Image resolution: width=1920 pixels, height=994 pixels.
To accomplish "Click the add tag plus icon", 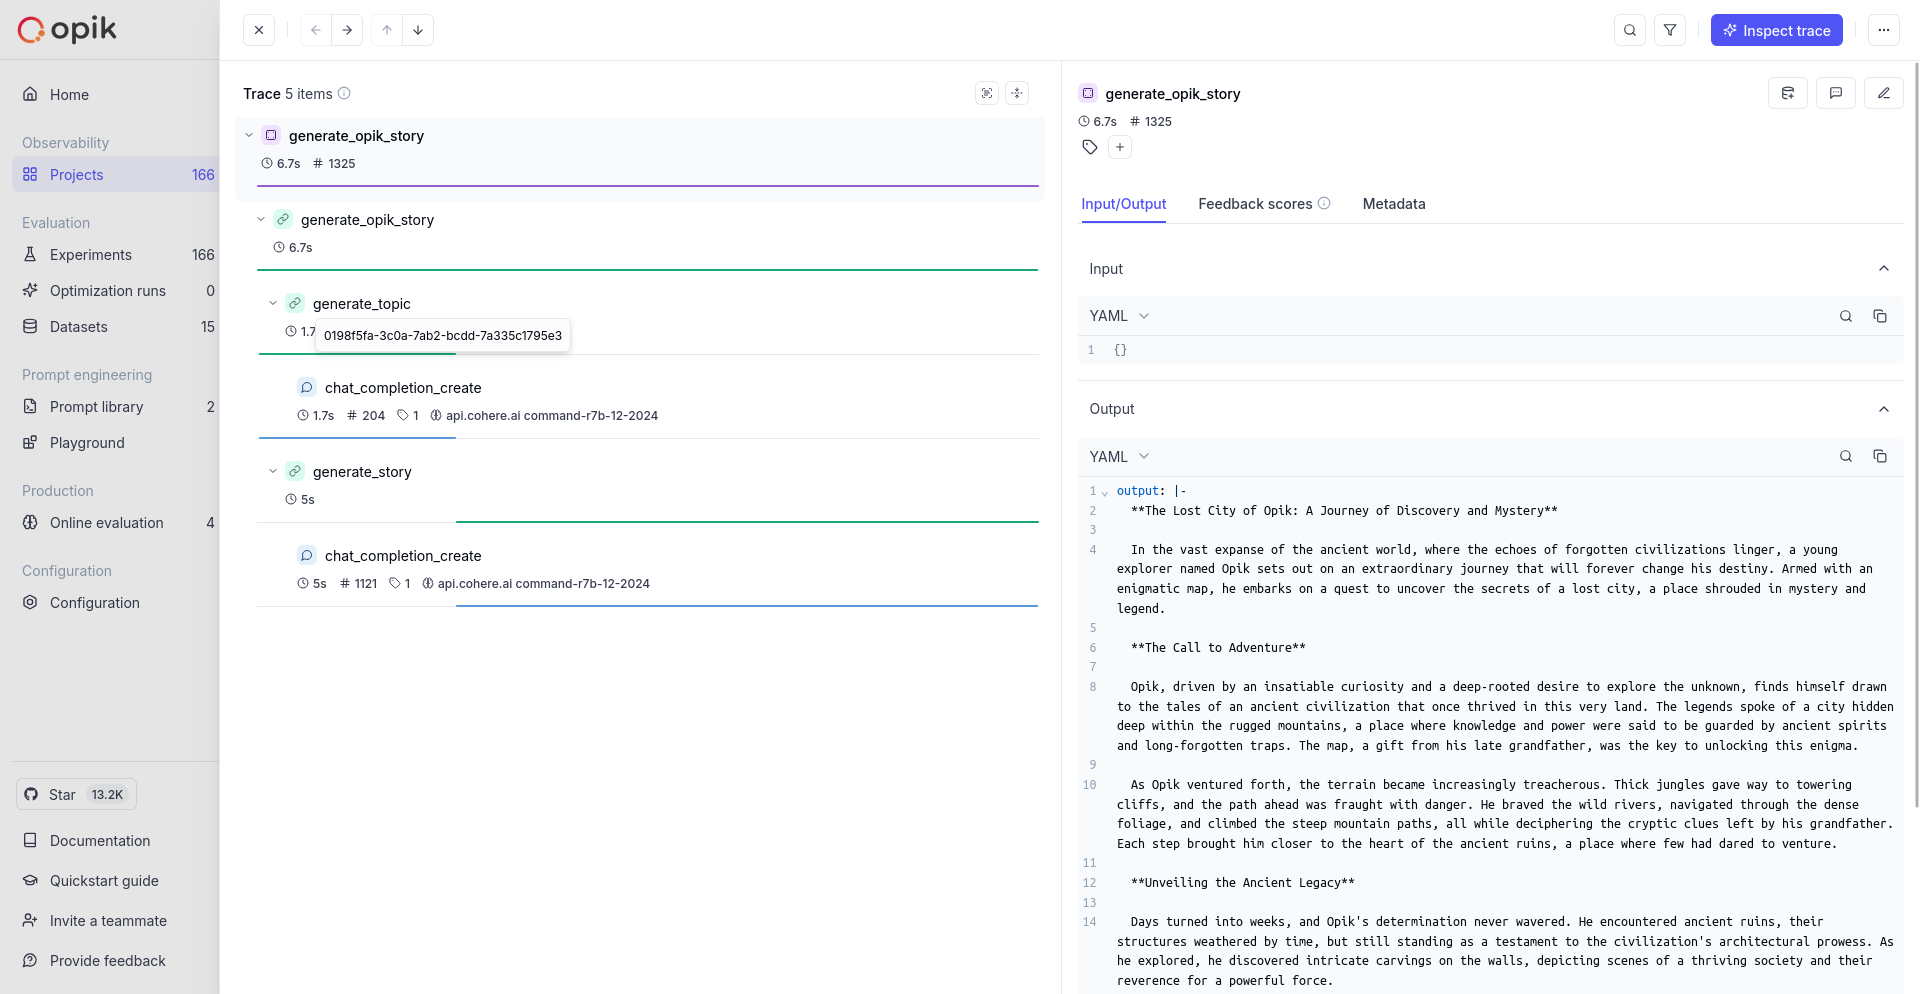I will tap(1119, 147).
